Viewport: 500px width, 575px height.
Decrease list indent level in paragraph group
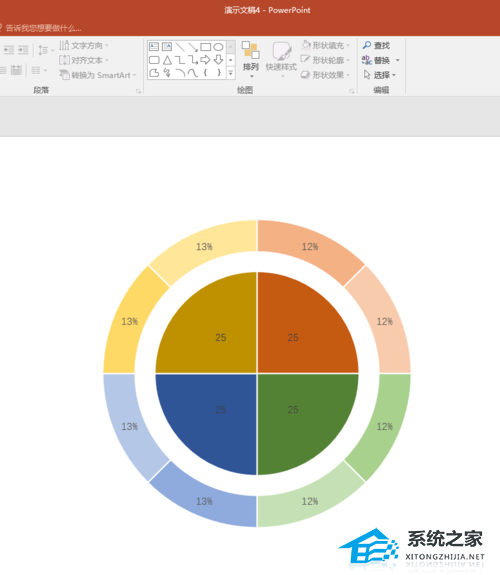click(9, 50)
